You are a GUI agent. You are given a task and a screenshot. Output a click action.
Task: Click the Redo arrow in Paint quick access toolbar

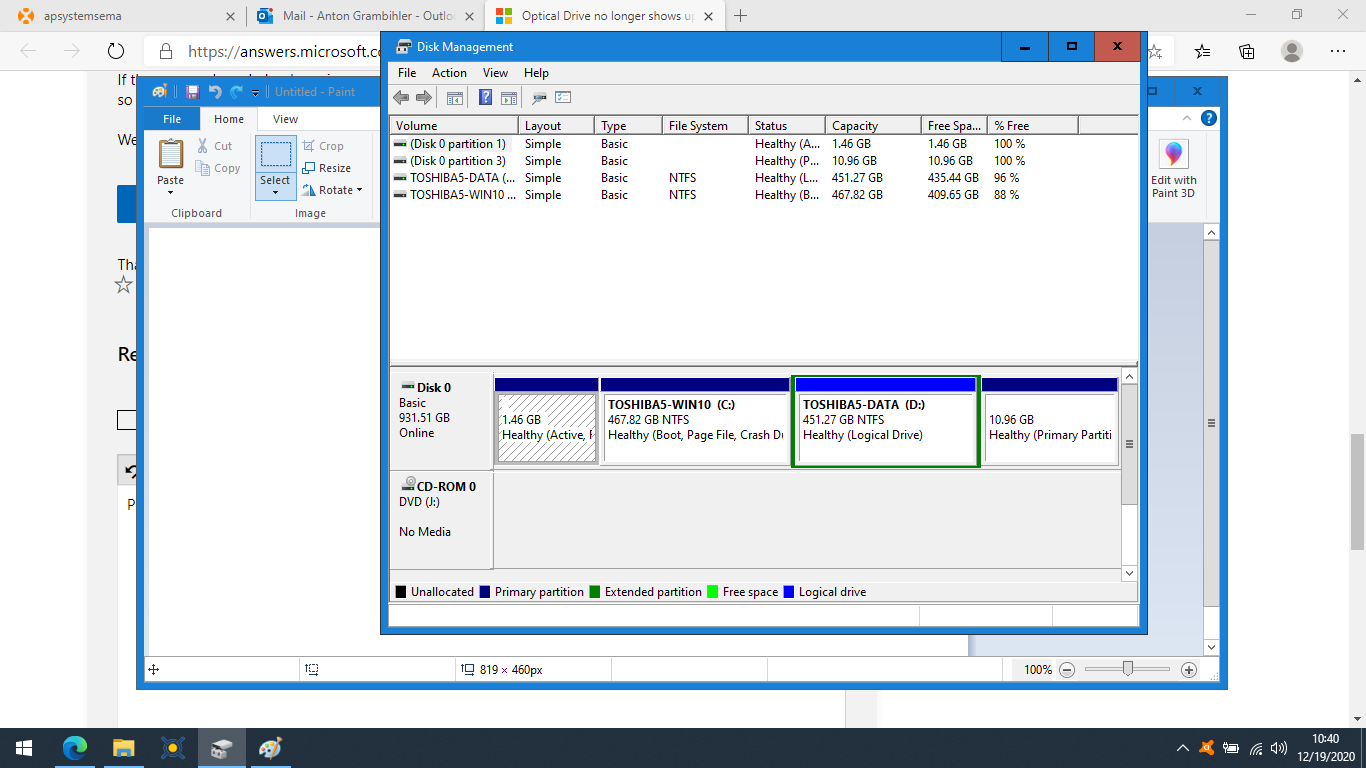236,92
